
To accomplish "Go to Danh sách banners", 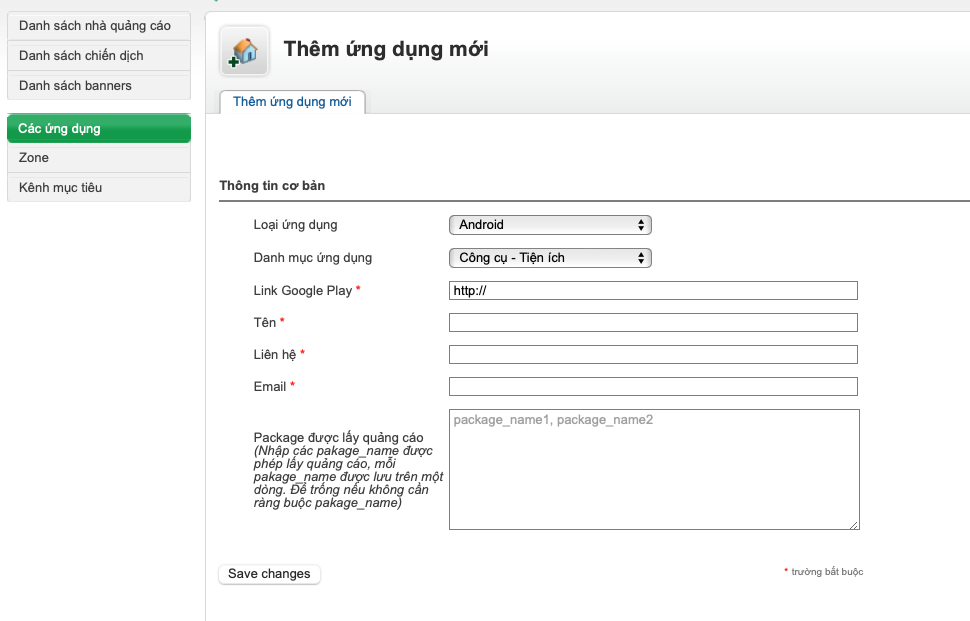I will [99, 85].
